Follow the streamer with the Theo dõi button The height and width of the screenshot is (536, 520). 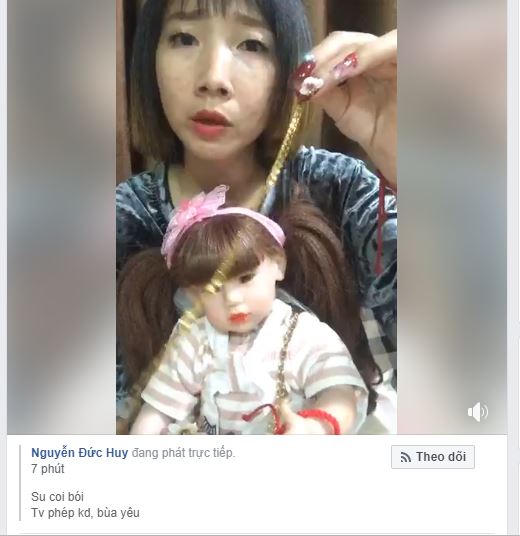[433, 457]
